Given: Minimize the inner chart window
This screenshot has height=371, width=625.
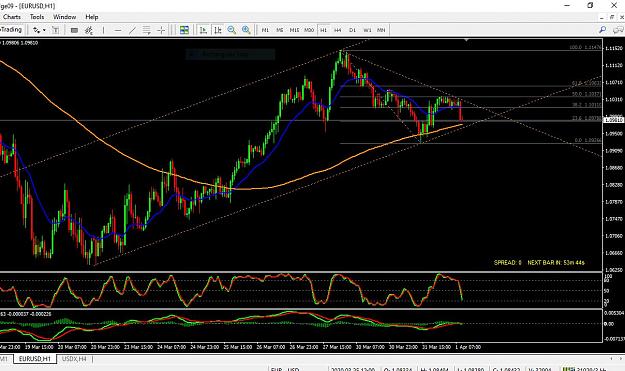Looking at the screenshot, I should coord(602,17).
